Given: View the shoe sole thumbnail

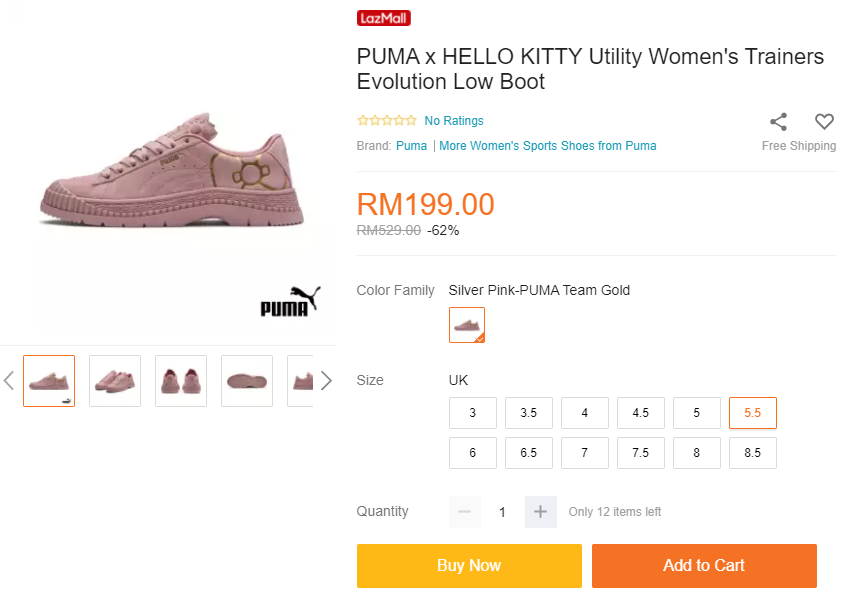Looking at the screenshot, I should click(247, 381).
